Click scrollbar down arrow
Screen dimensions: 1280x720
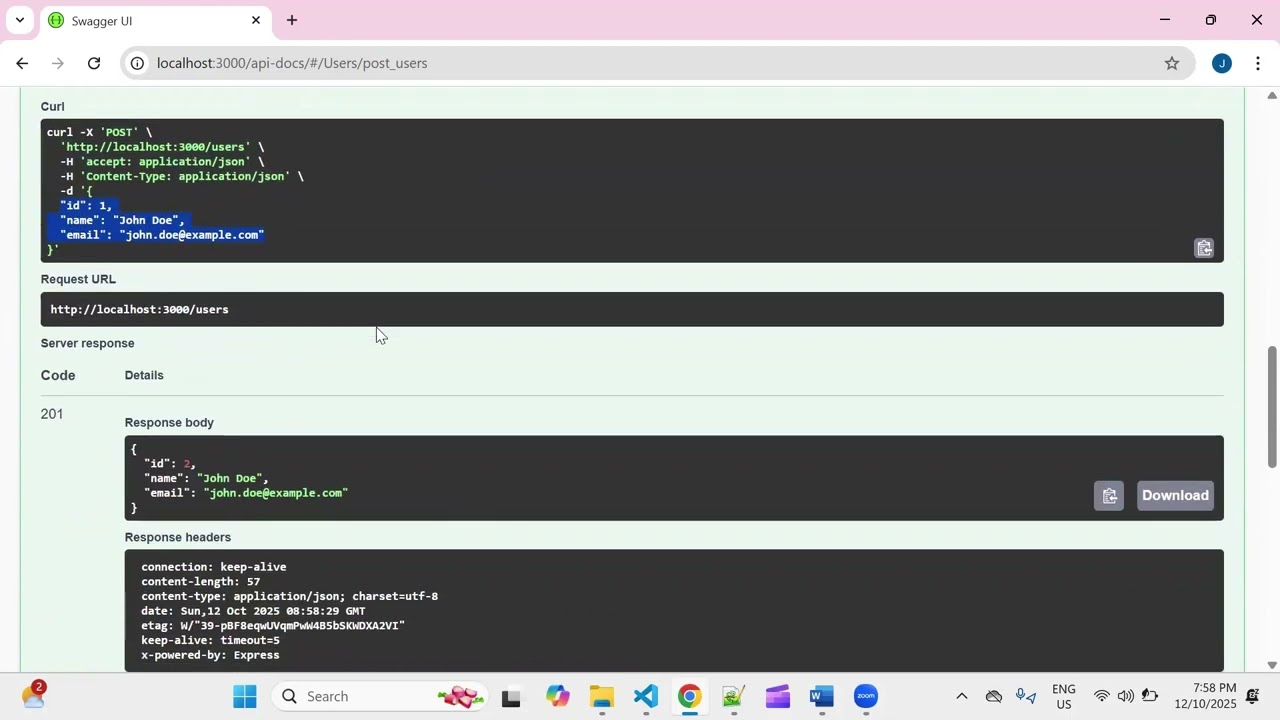coord(1272,665)
